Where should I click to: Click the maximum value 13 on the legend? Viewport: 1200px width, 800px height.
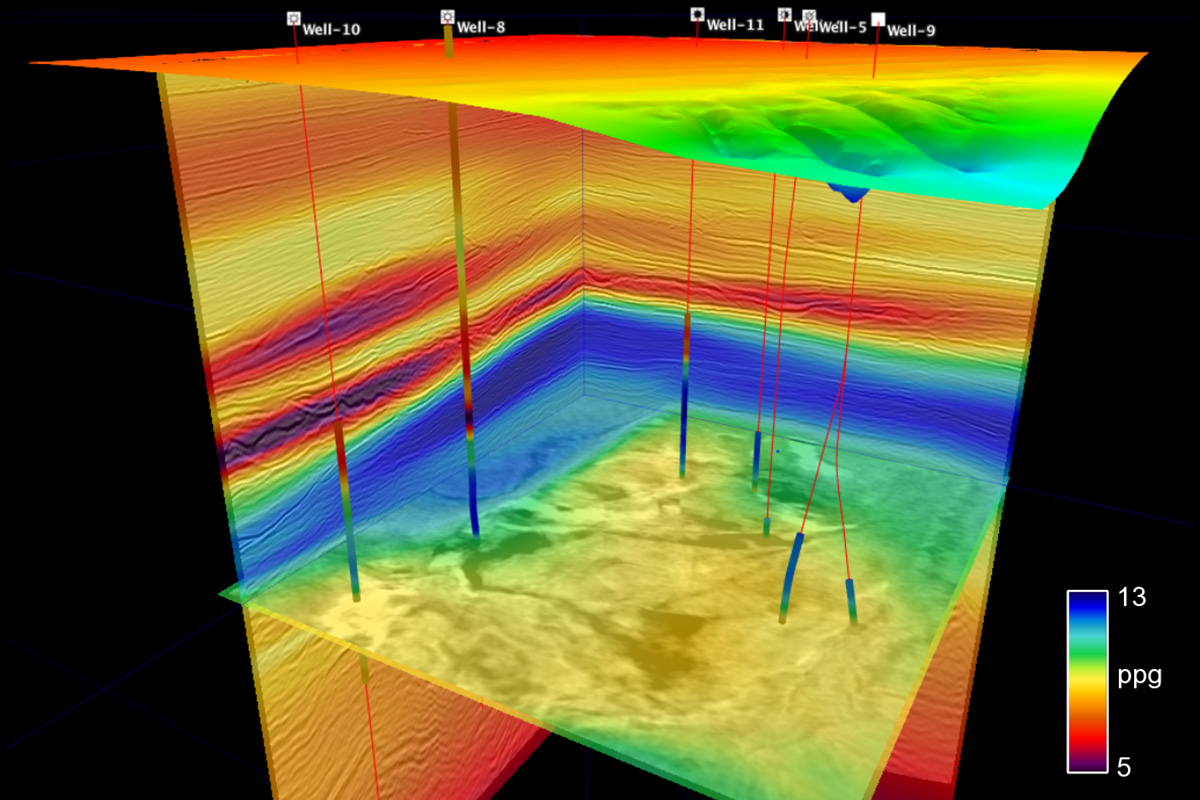1132,599
